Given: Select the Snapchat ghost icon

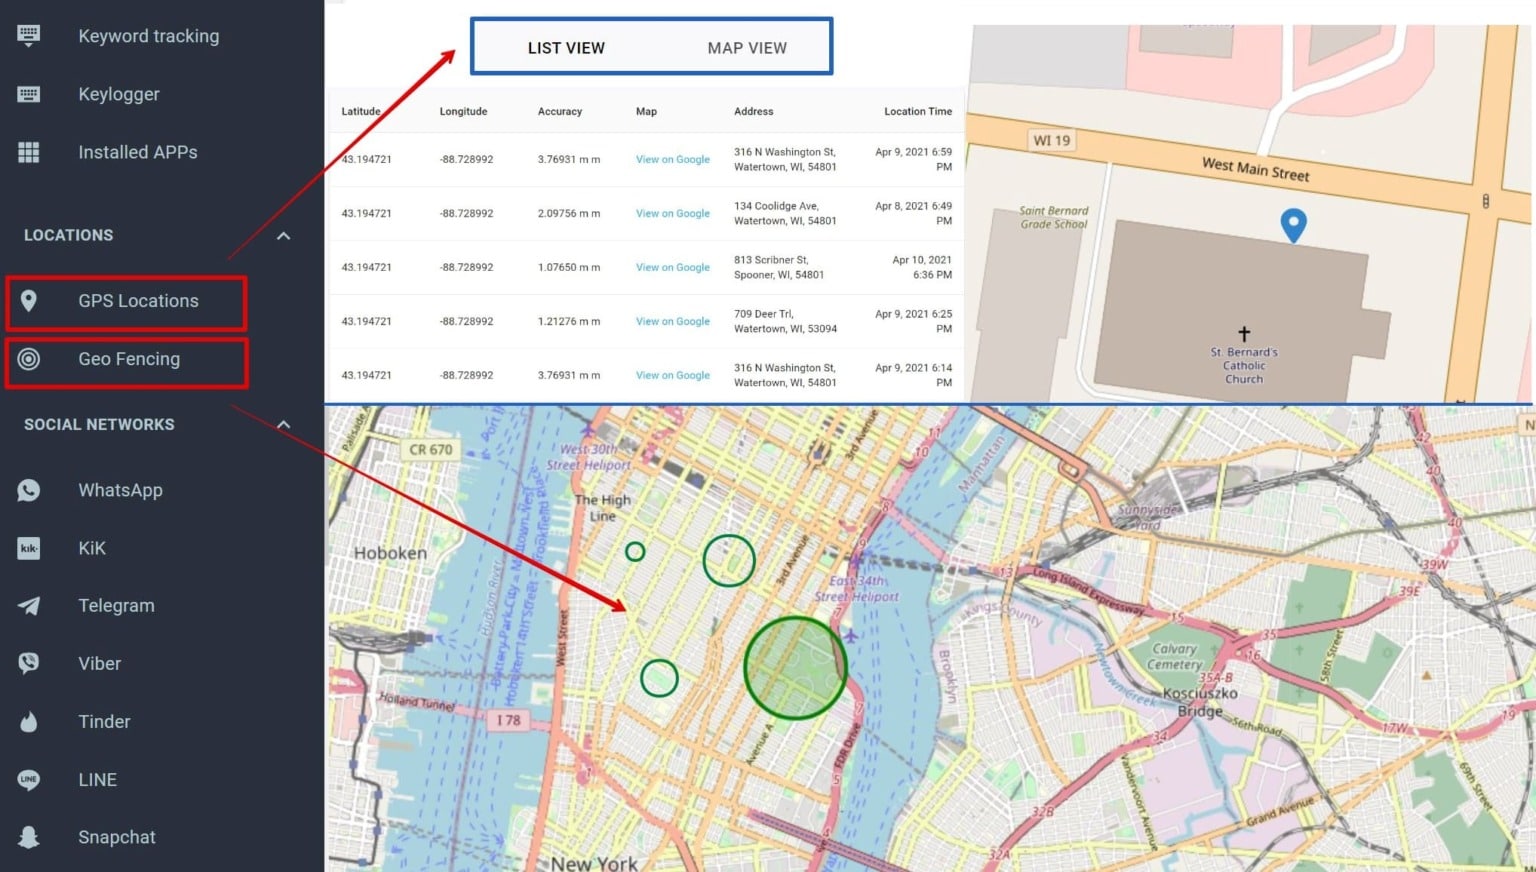Looking at the screenshot, I should [x=28, y=837].
